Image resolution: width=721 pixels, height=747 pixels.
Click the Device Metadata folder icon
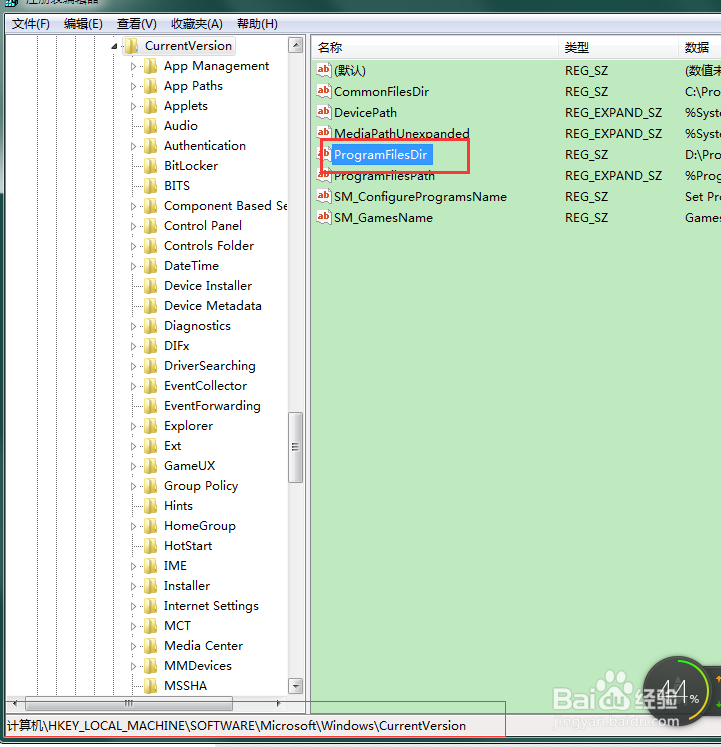(x=151, y=306)
